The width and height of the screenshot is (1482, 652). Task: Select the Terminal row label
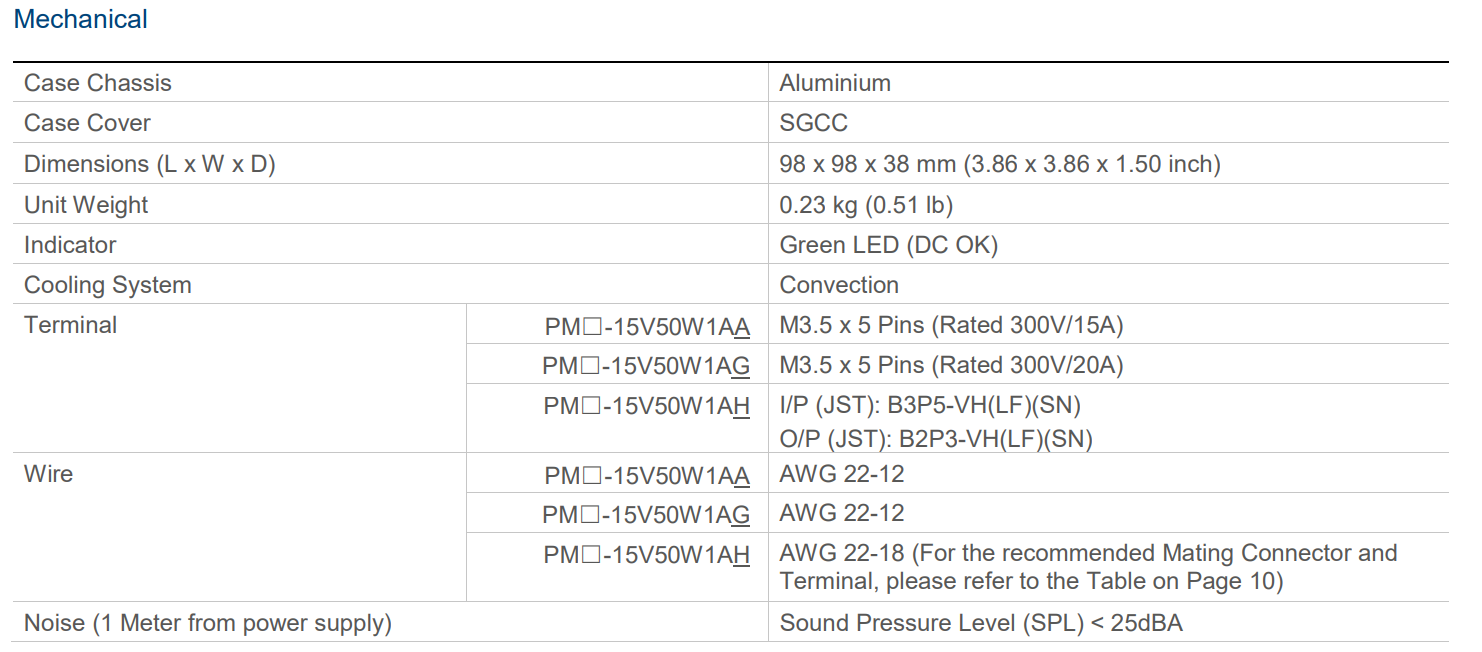pyautogui.click(x=70, y=325)
